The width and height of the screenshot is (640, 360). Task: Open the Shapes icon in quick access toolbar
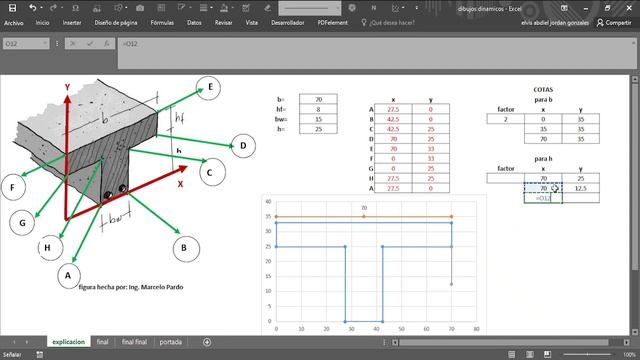pos(118,8)
